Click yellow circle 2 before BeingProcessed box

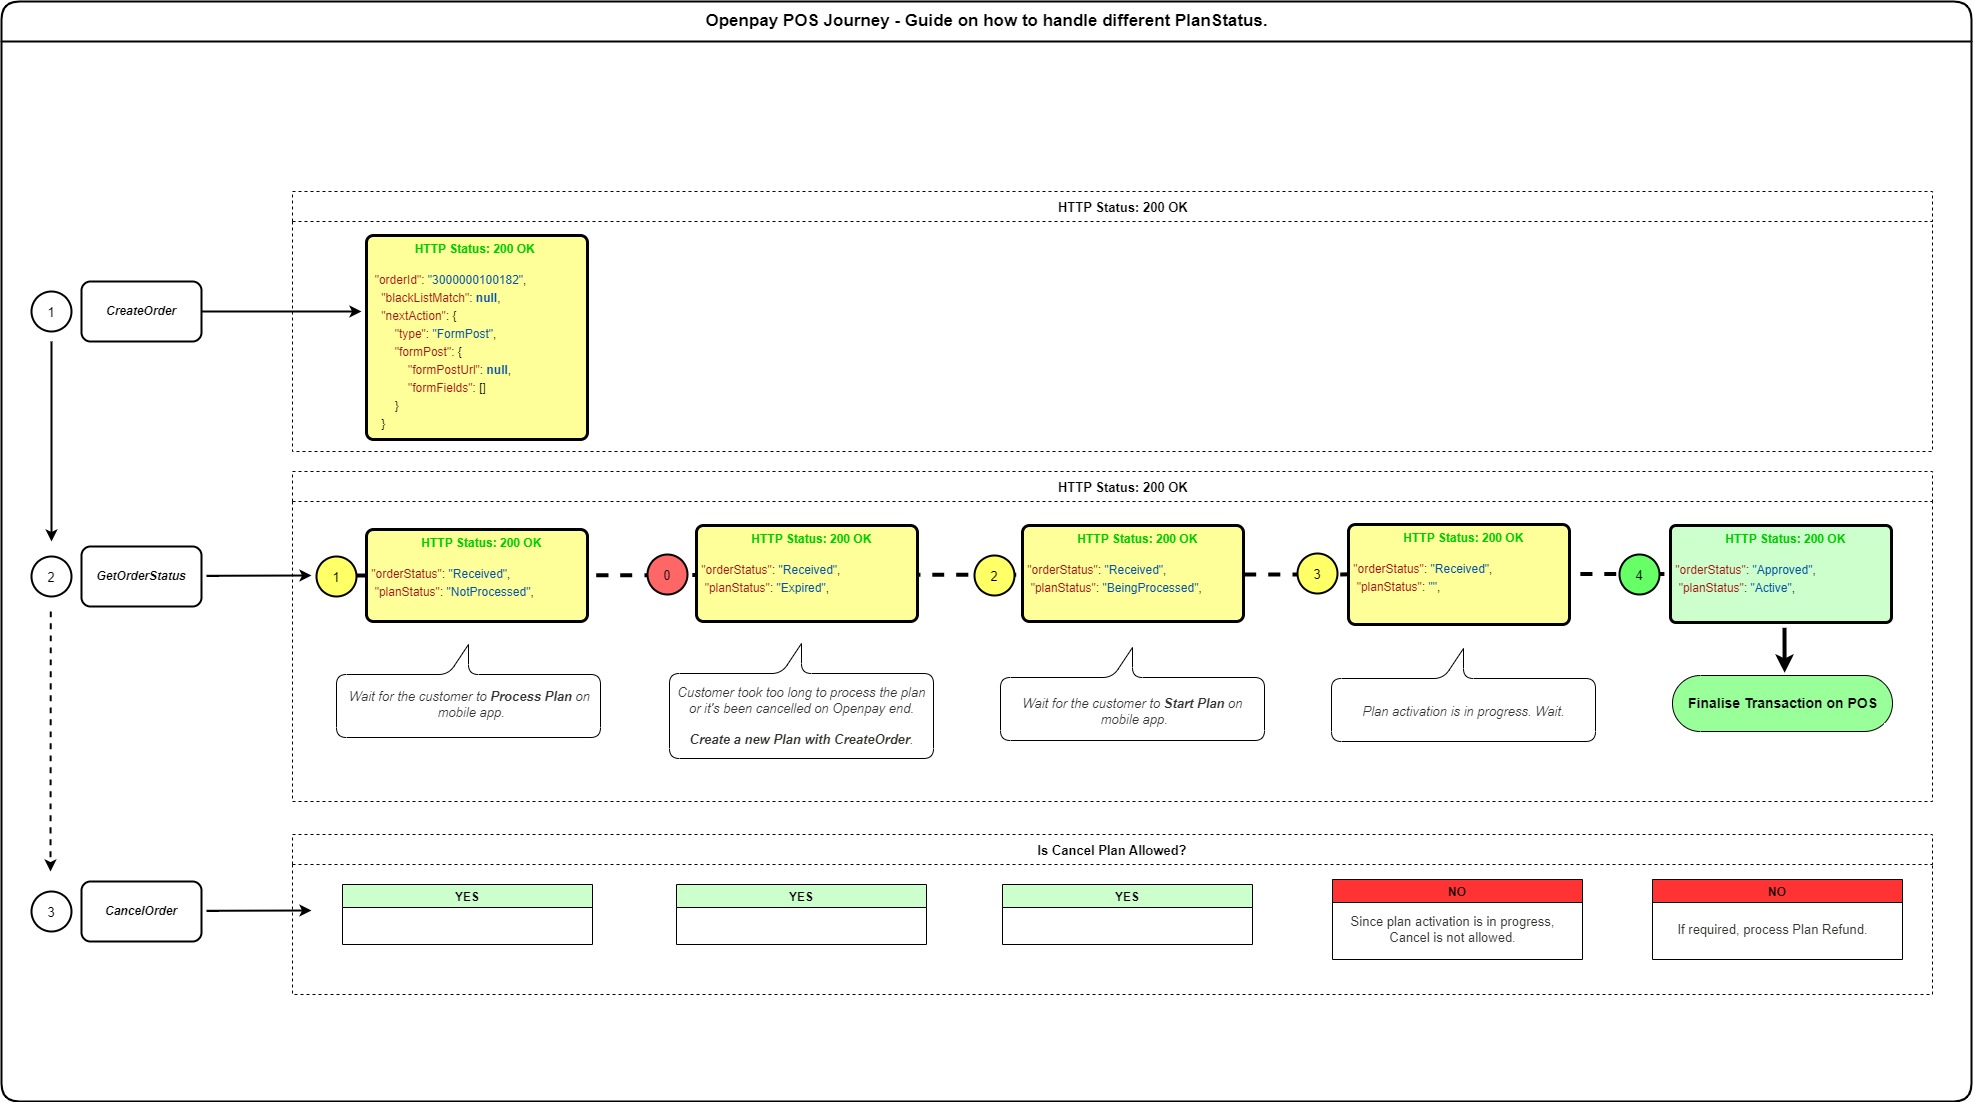(x=994, y=576)
